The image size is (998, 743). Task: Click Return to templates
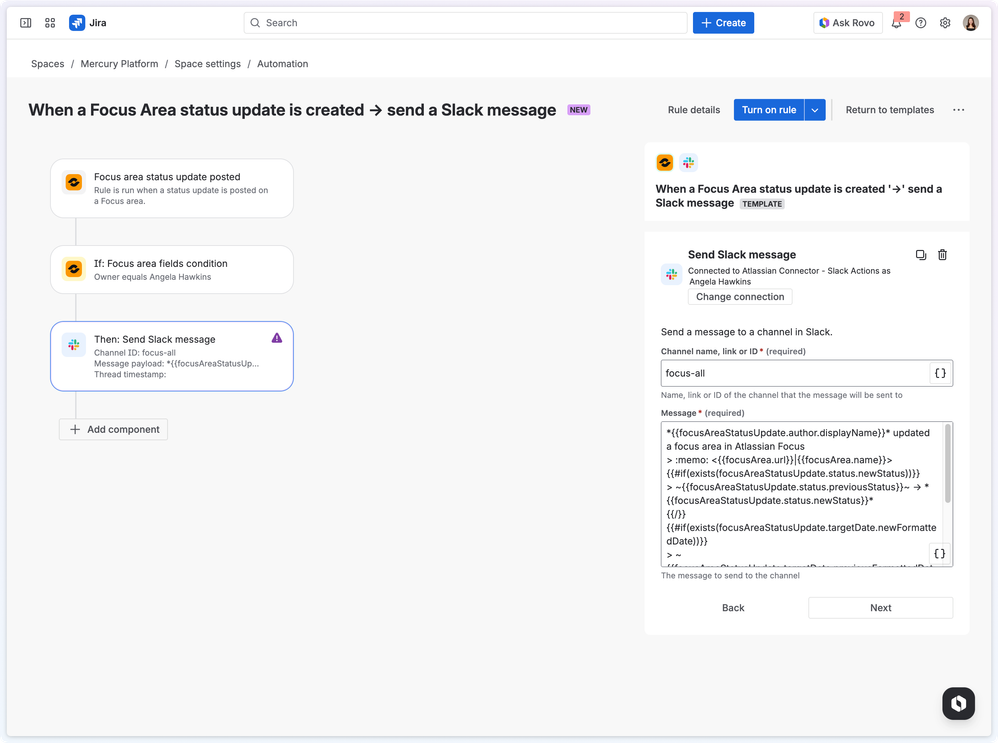click(x=890, y=110)
